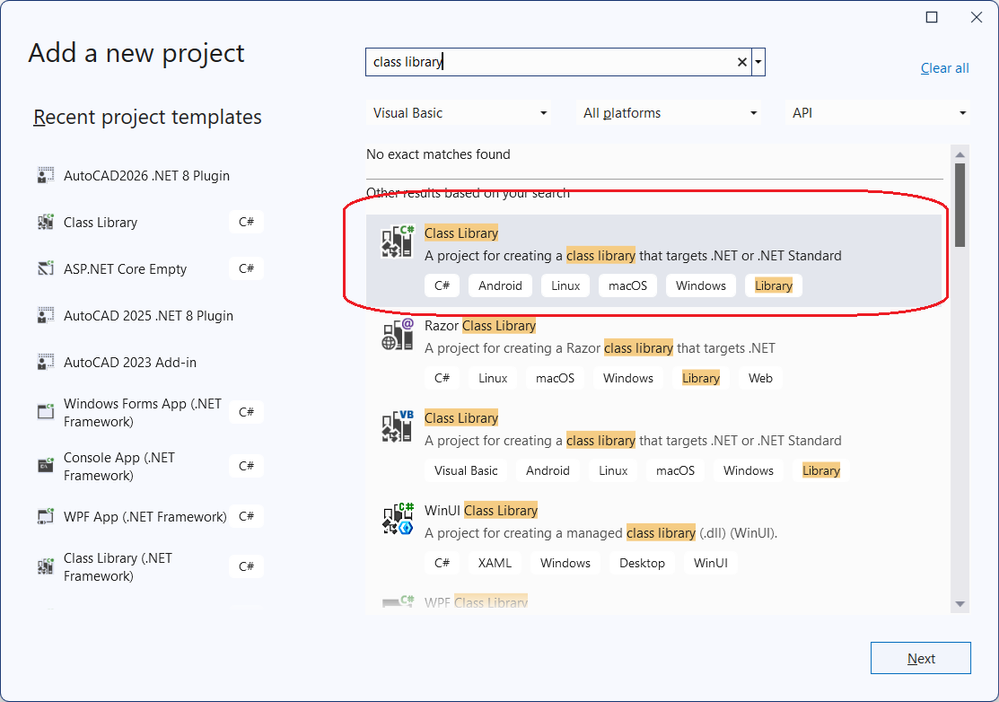Click the WinUI tag under WinUI Class Library

[710, 563]
